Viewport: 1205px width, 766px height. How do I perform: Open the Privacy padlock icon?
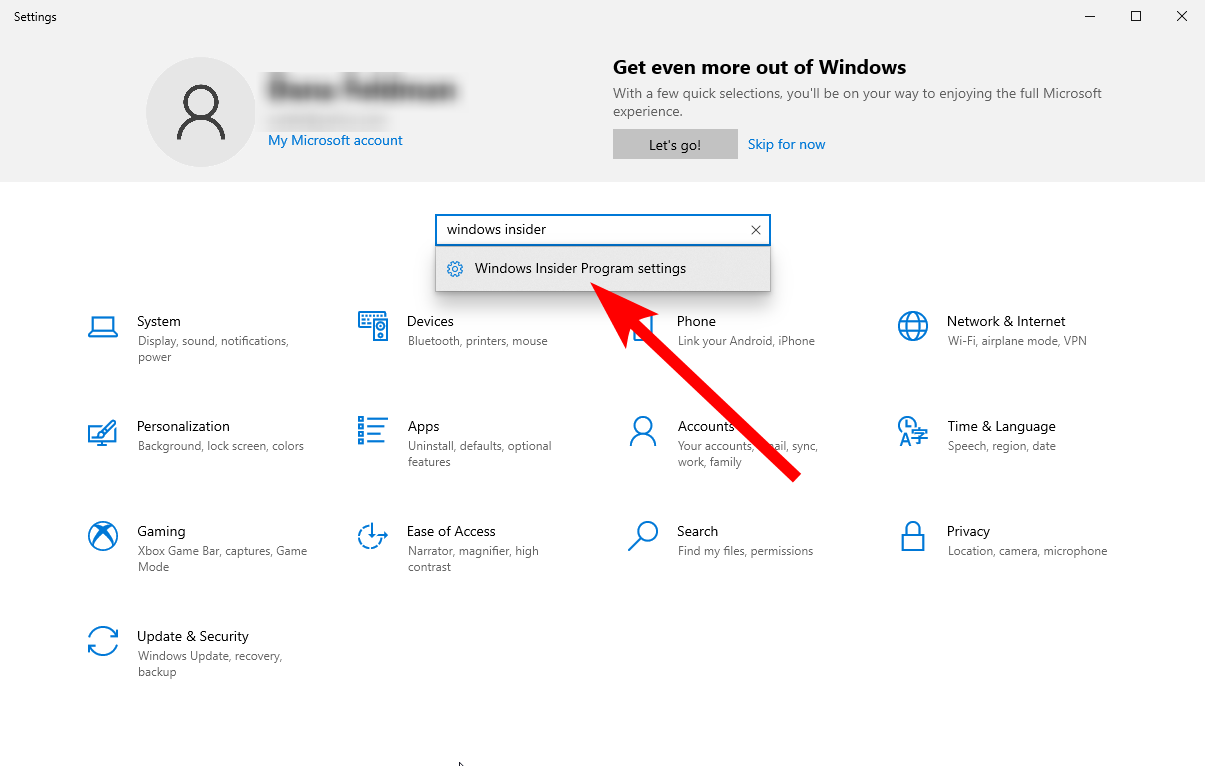tap(912, 536)
